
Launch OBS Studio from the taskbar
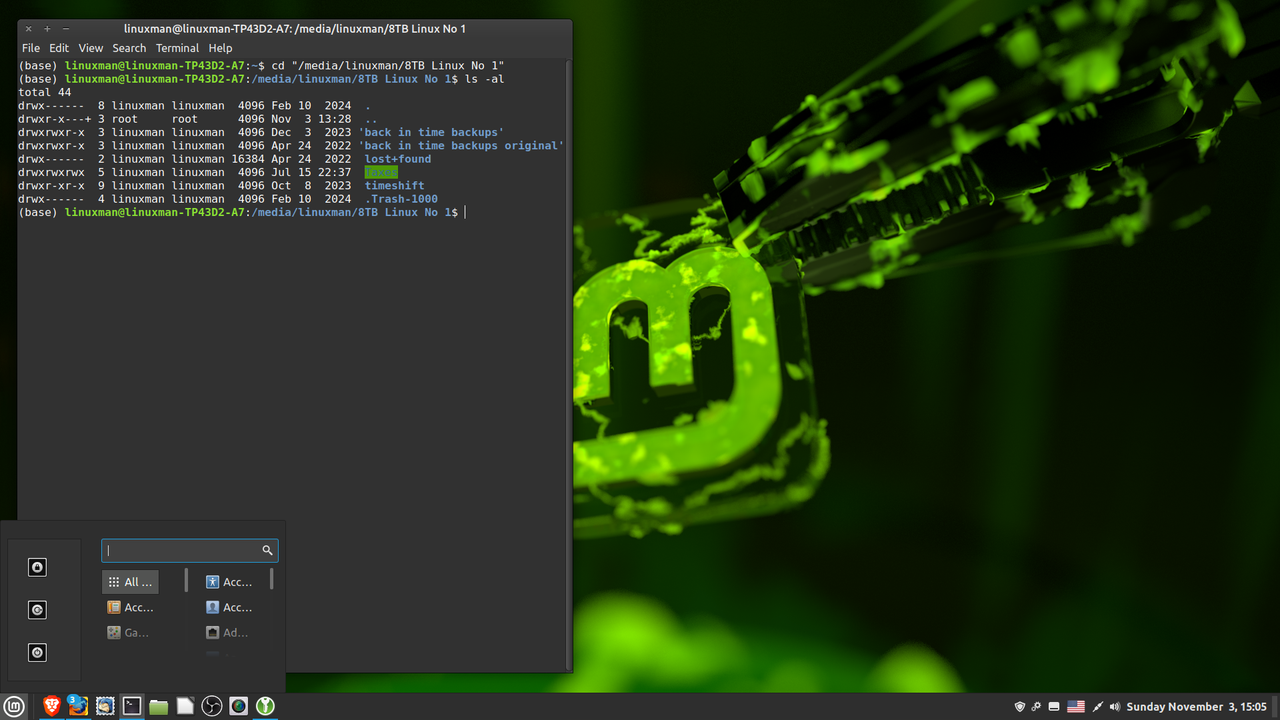point(212,706)
